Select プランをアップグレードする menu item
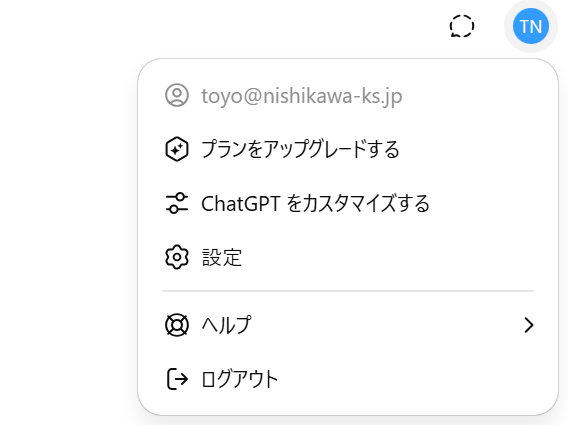568x425 pixels. pyautogui.click(x=348, y=149)
